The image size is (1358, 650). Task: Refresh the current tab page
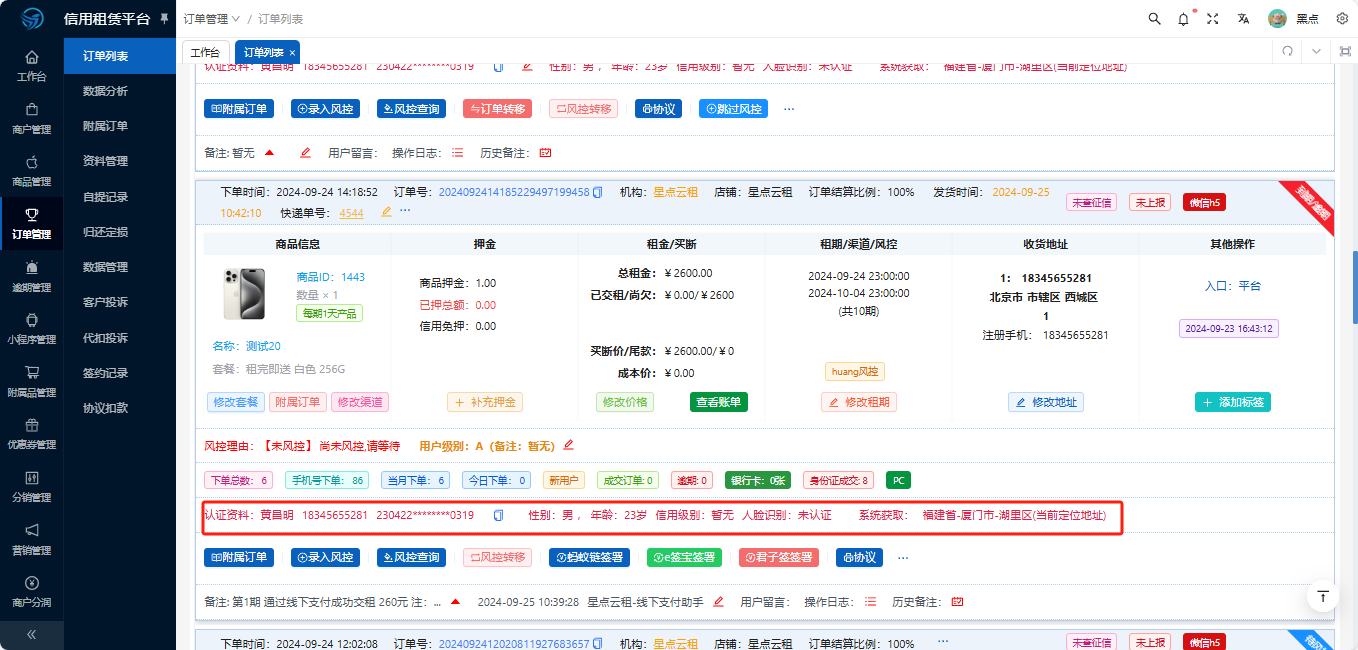1288,51
